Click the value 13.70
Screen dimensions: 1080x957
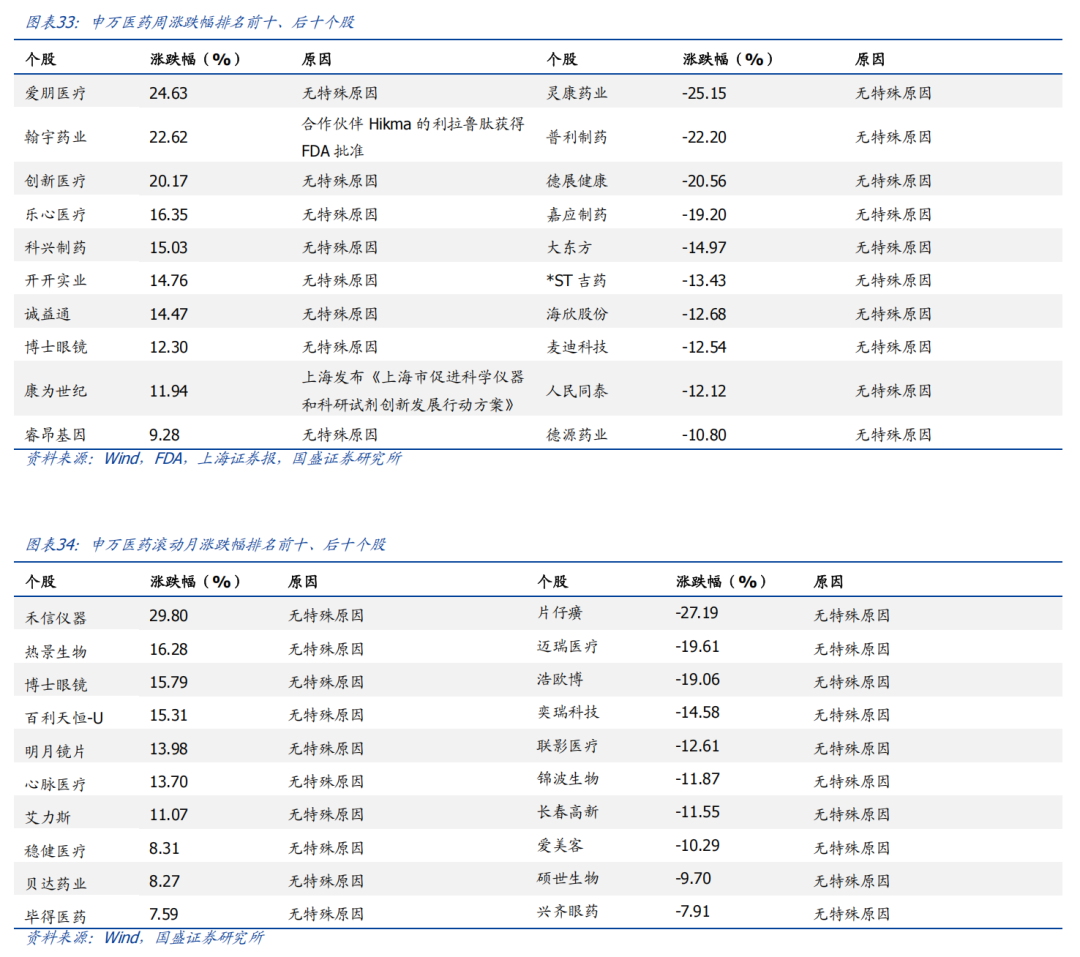pos(168,781)
